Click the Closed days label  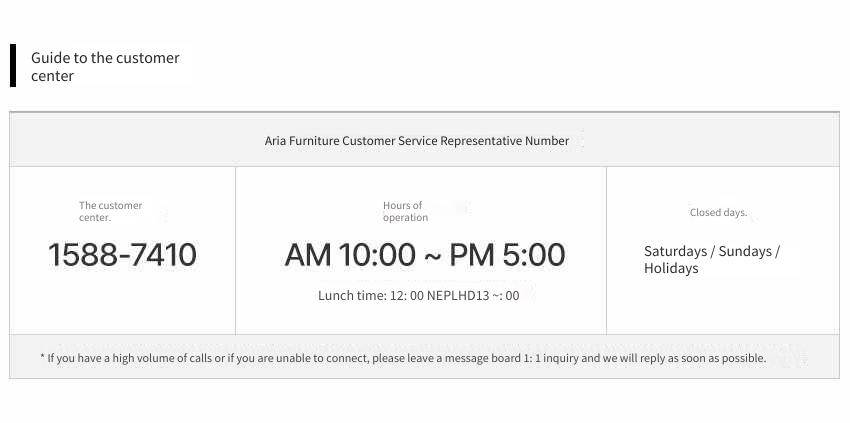718,213
